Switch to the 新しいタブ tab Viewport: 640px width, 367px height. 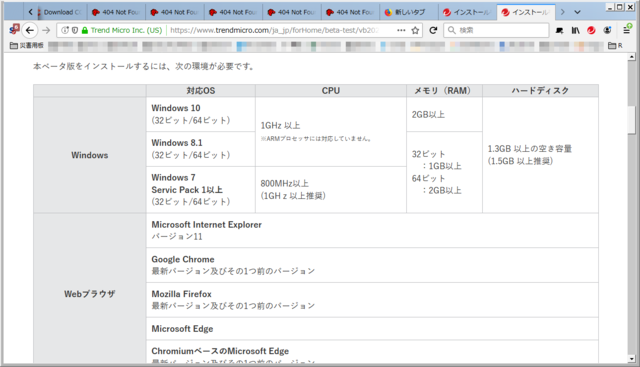pyautogui.click(x=408, y=12)
